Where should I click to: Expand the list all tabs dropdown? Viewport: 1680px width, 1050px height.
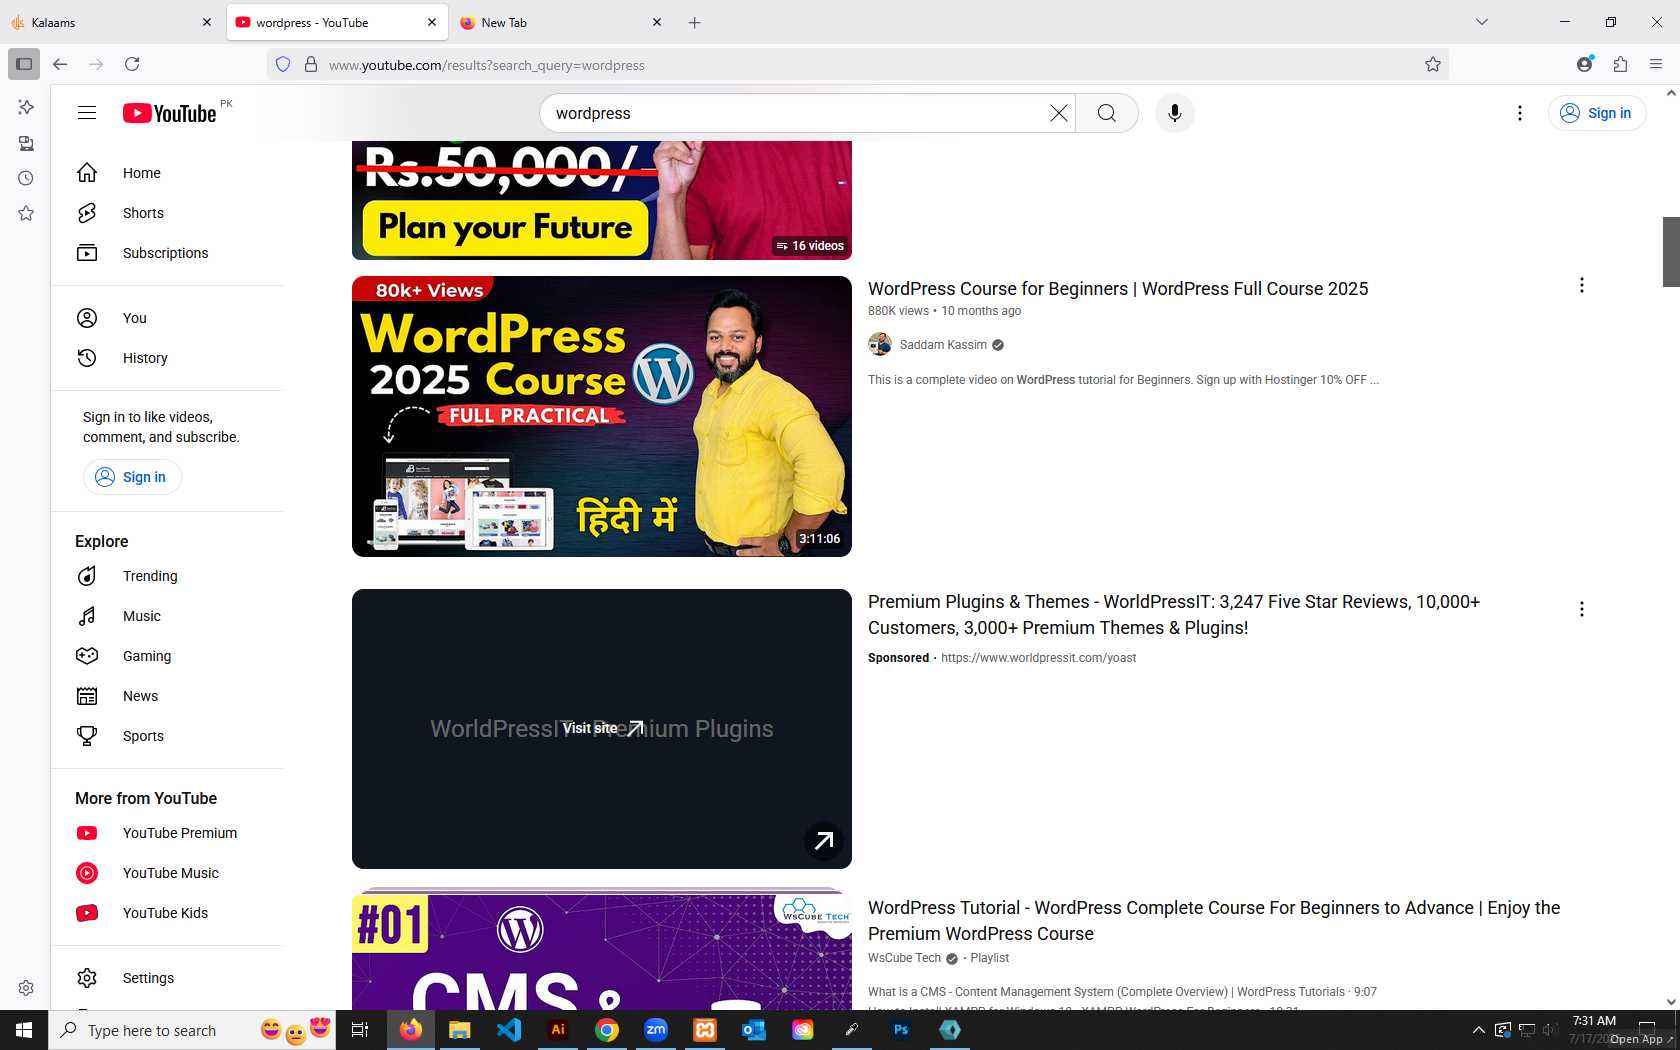point(1482,22)
